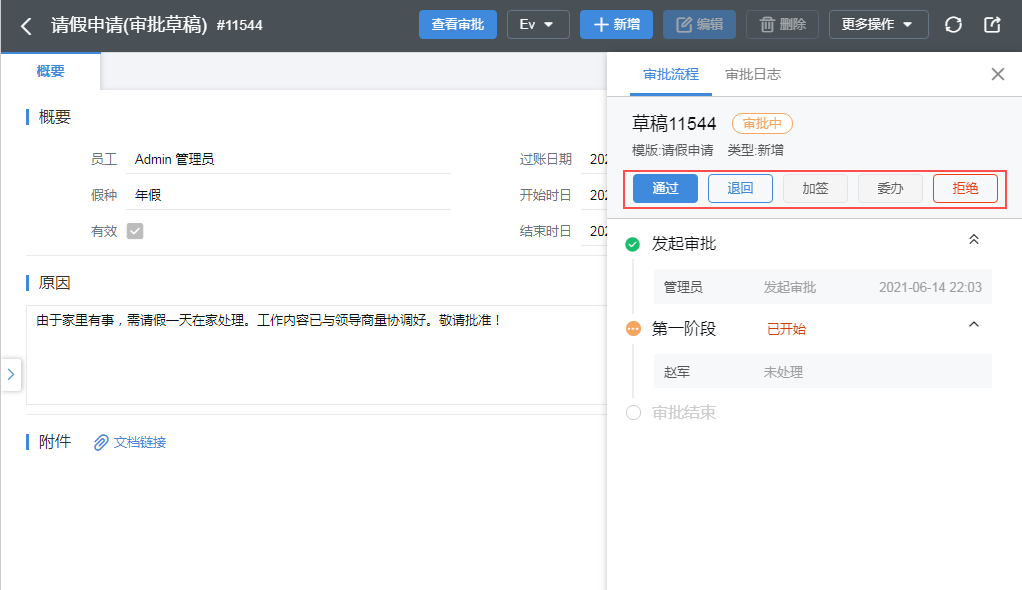The width and height of the screenshot is (1022, 590).
Task: Click the export share icon top right
Action: [992, 25]
